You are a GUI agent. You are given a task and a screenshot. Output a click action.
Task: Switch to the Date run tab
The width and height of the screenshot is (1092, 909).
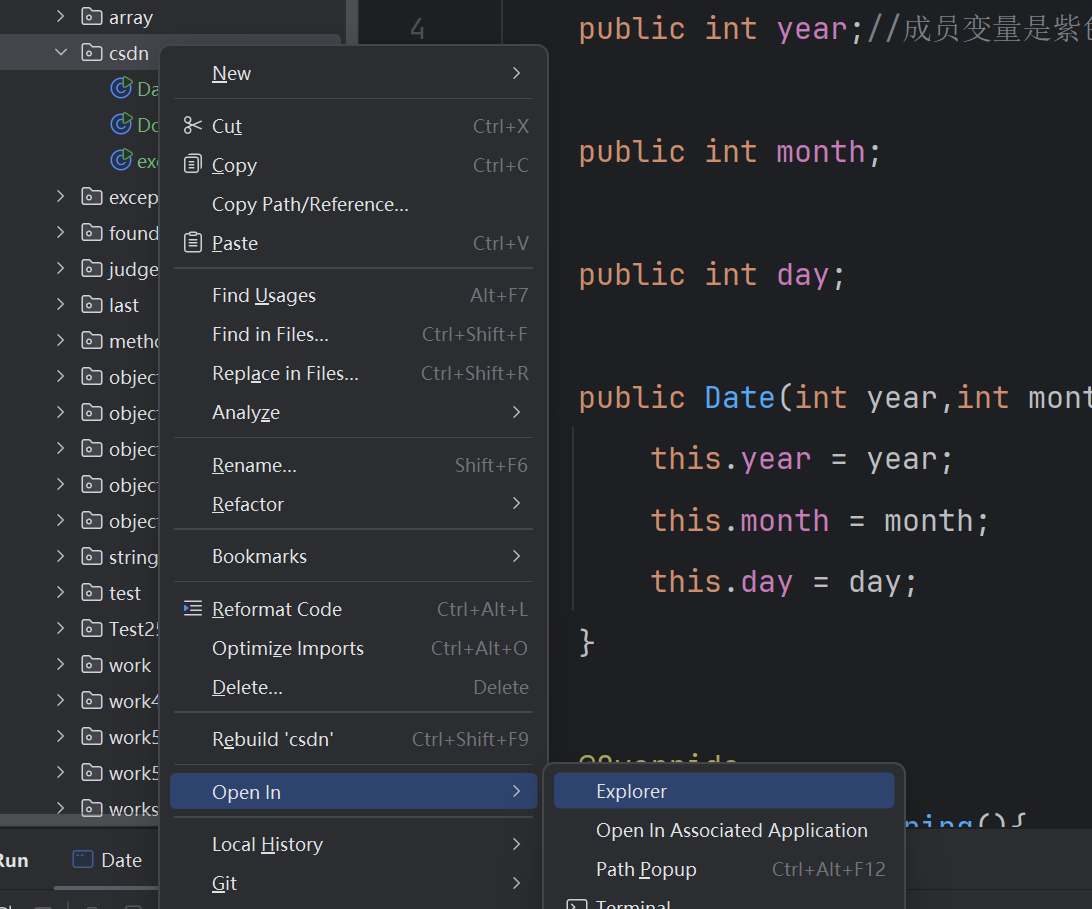point(108,860)
